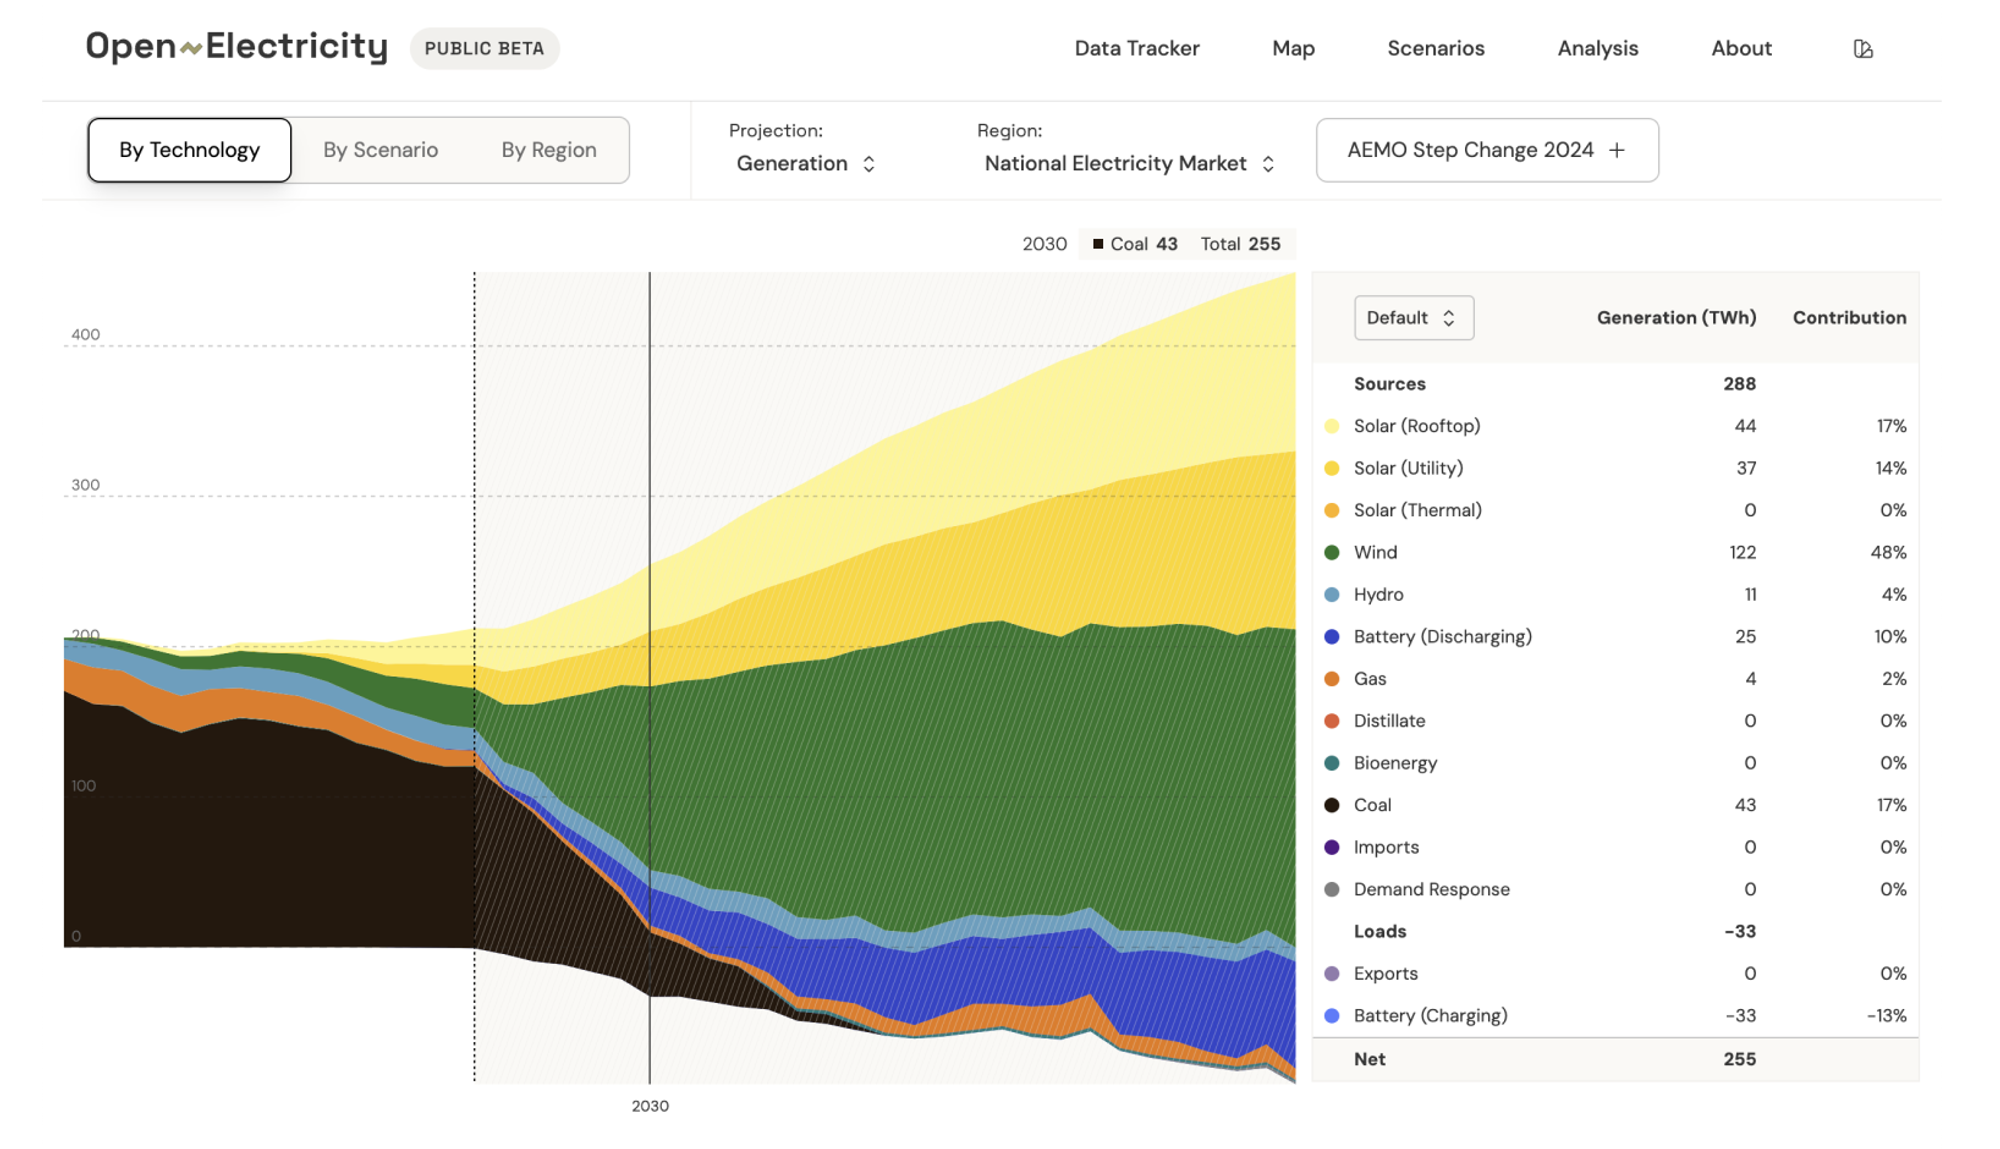Click the Solar (Utility) yellow dot
Image resolution: width=2000 pixels, height=1149 pixels.
(x=1332, y=468)
